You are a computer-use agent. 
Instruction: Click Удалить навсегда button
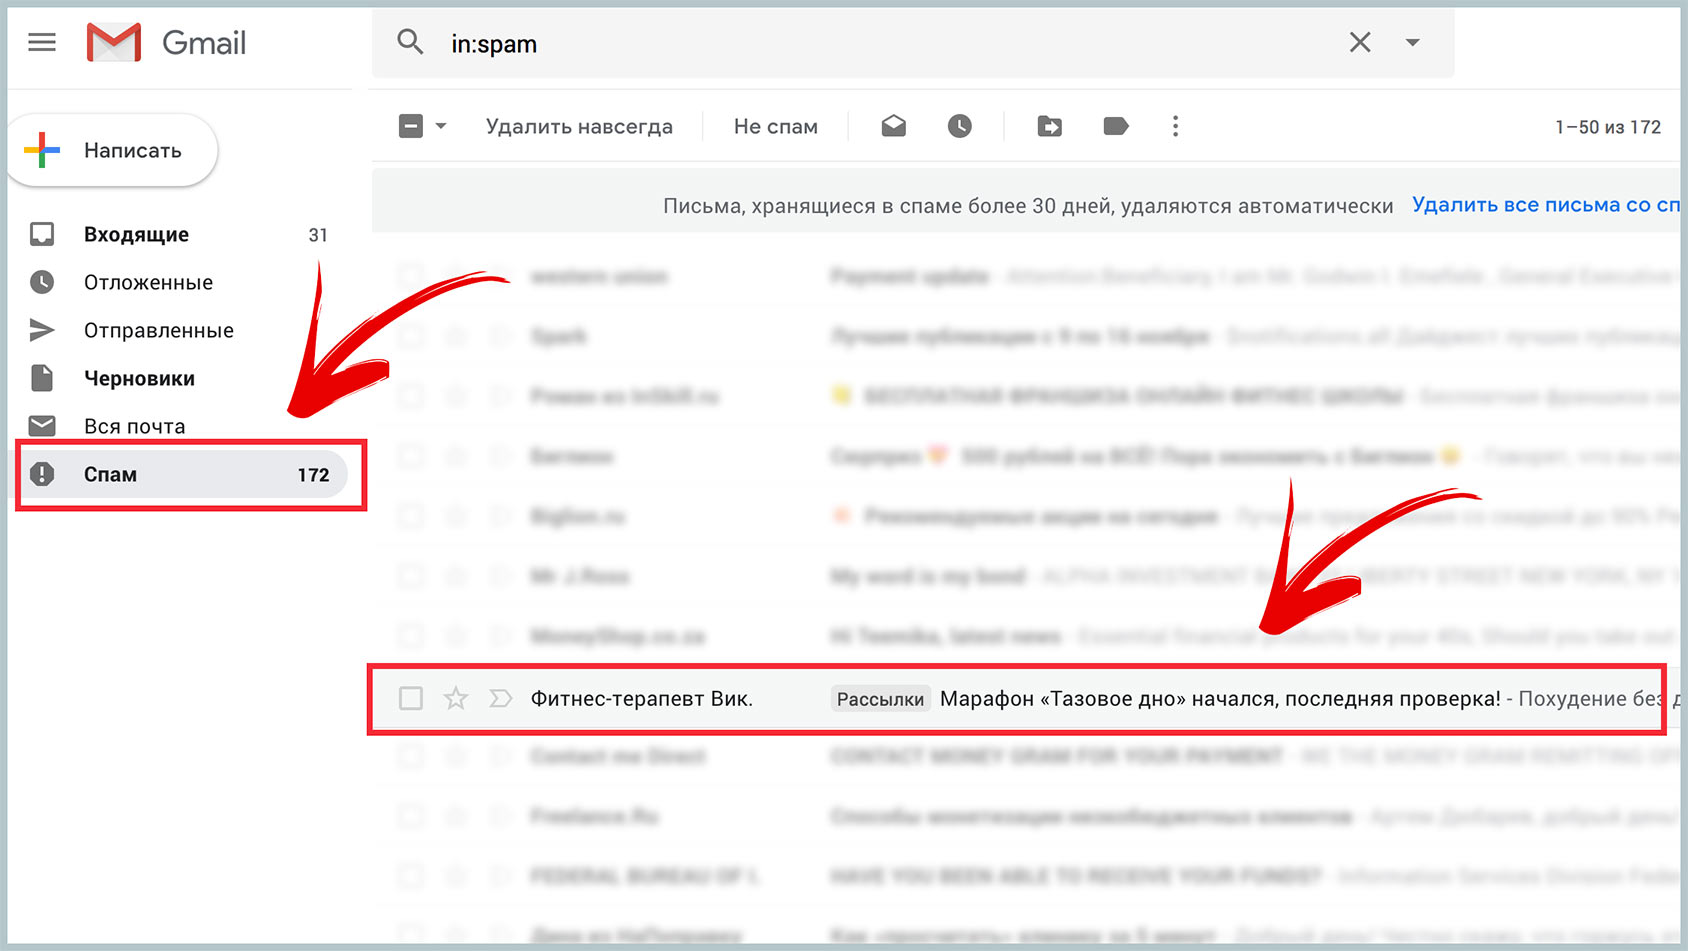579,126
